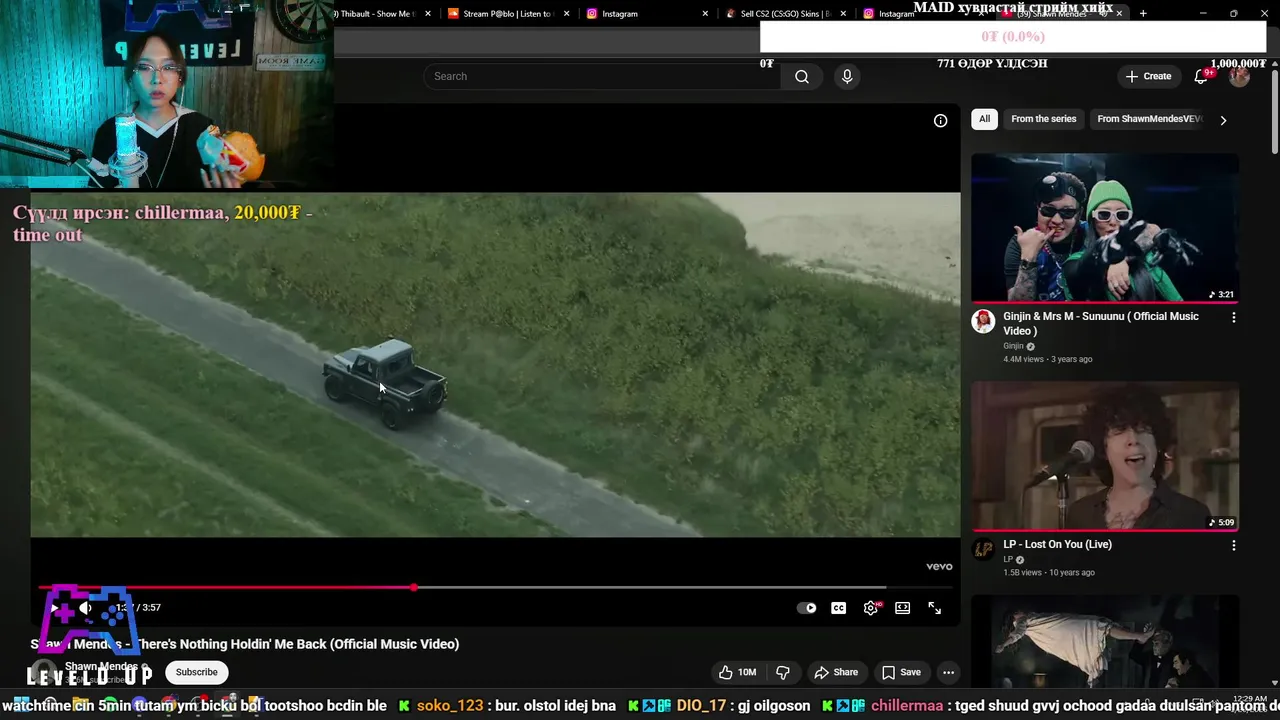Like the video with 10M likes
This screenshot has width=1280, height=720.
point(736,672)
